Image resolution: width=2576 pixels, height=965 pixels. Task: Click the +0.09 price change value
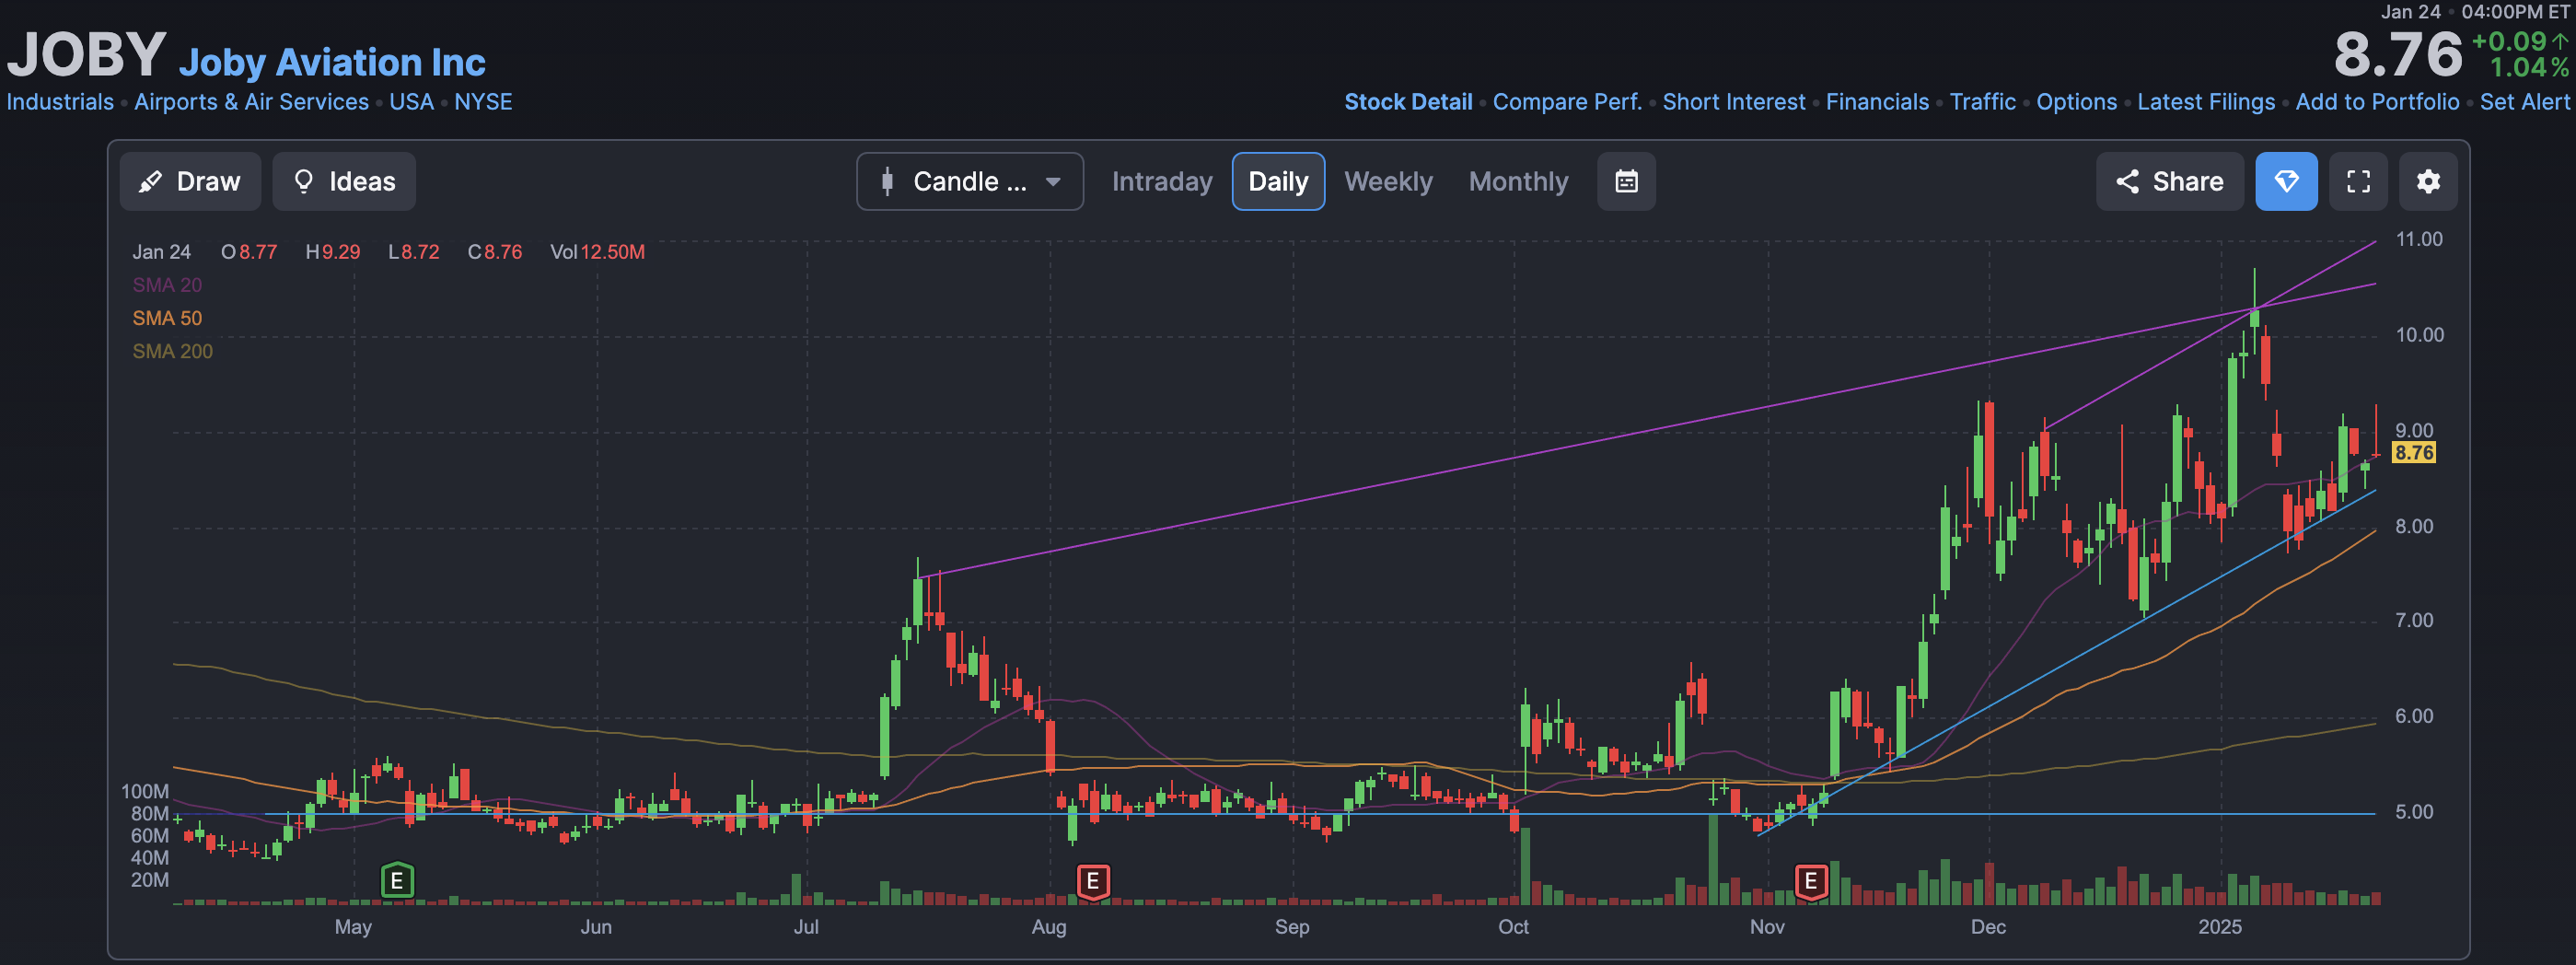coord(2508,41)
